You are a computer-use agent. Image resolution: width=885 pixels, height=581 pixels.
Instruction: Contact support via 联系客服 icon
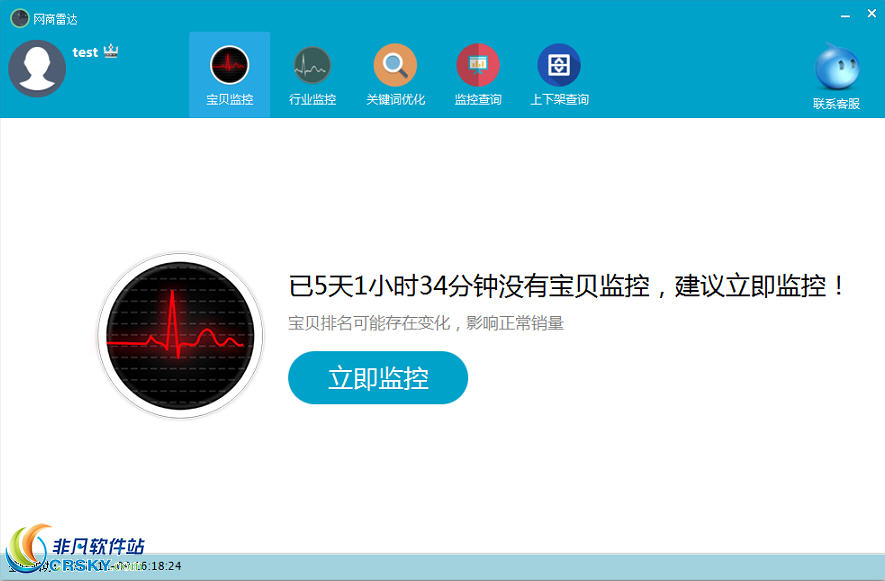click(x=836, y=76)
